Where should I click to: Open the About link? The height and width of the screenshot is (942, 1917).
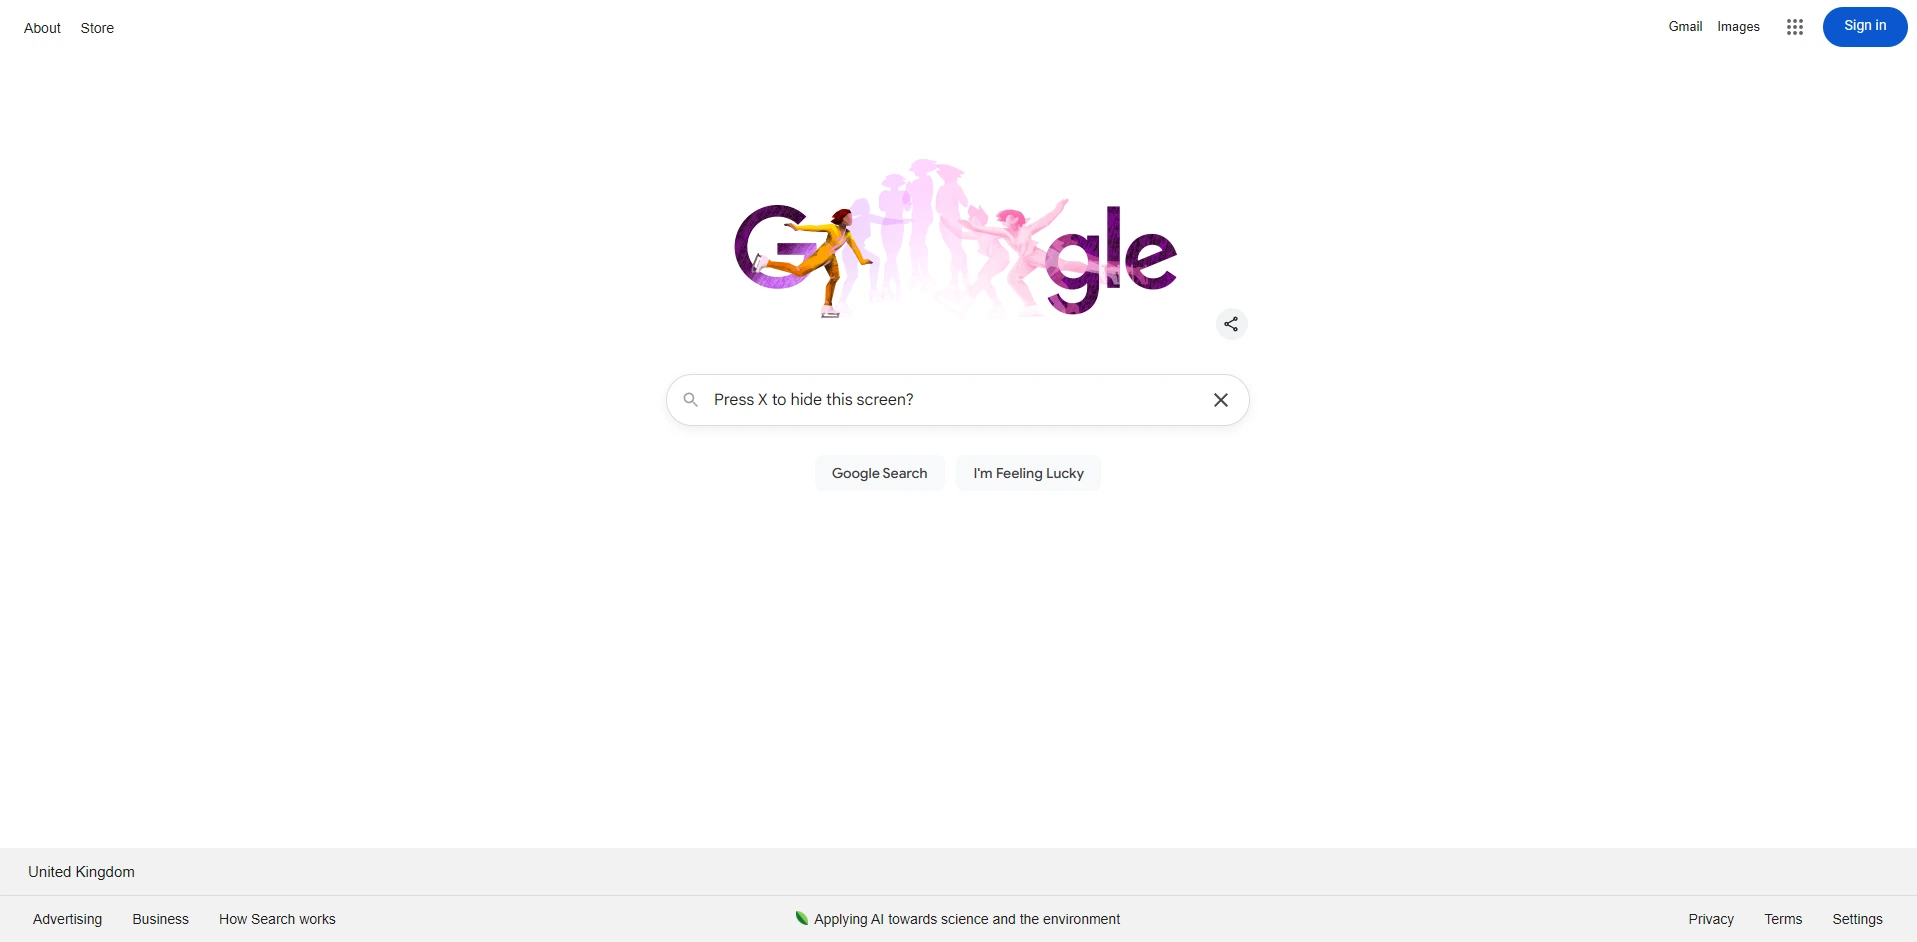pos(42,28)
